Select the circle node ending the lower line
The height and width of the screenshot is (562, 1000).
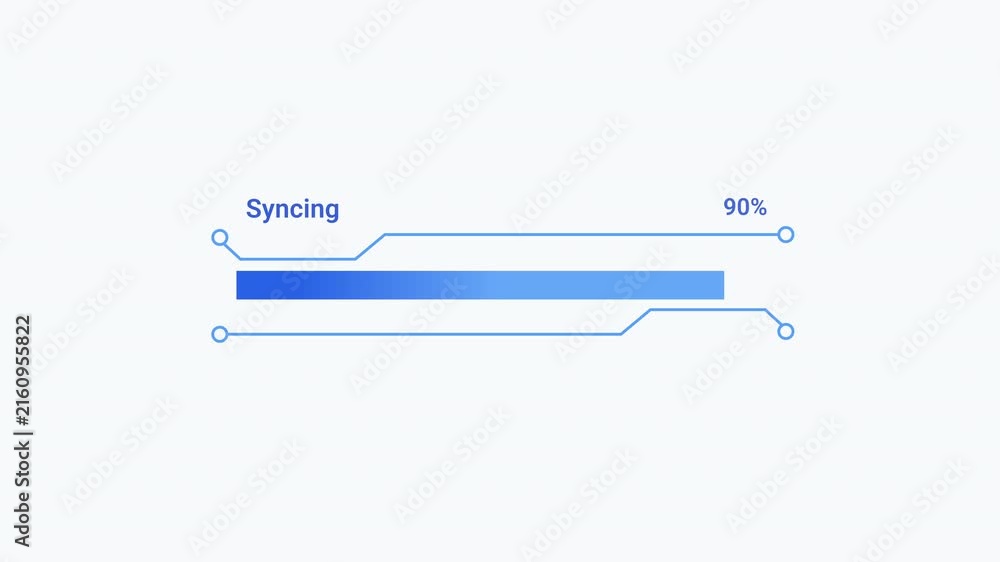[786, 331]
